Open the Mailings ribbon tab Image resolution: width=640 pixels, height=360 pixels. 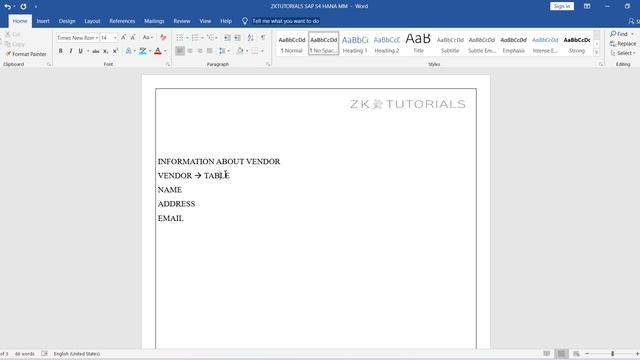click(154, 21)
